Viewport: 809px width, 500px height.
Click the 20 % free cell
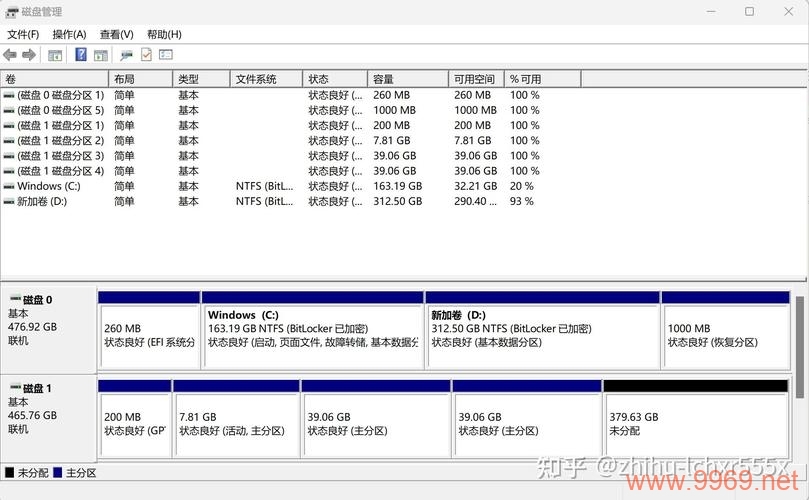coord(522,186)
